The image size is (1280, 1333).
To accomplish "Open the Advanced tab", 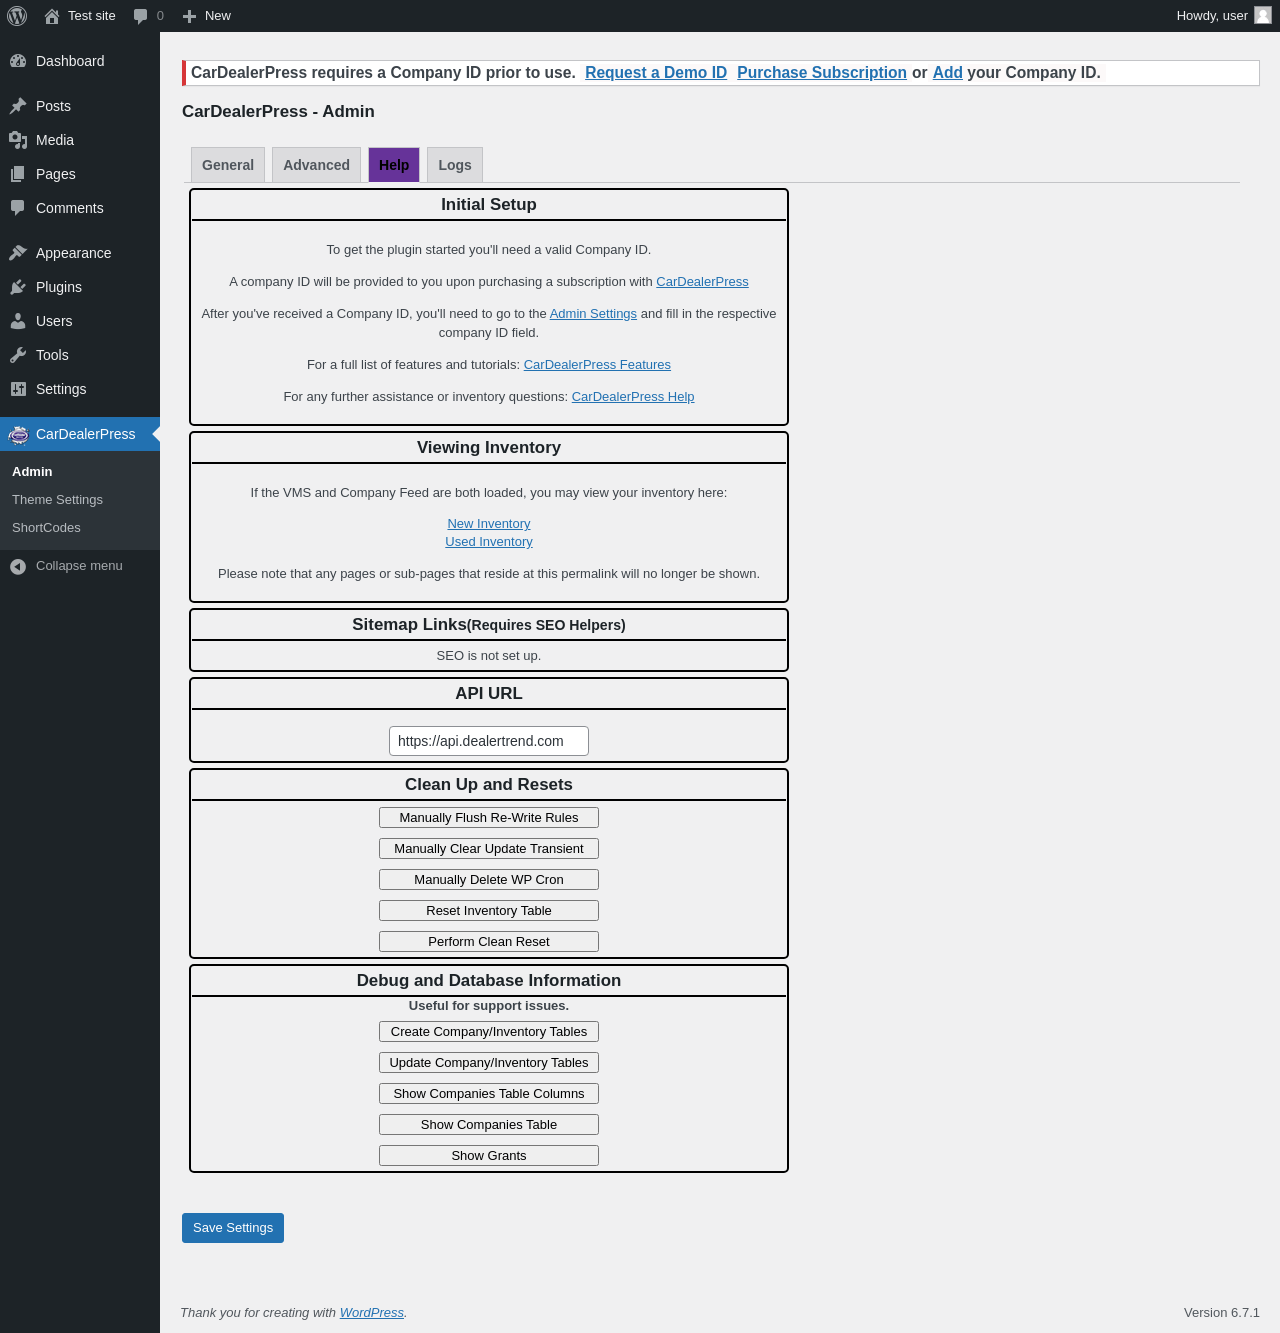I will [x=316, y=165].
